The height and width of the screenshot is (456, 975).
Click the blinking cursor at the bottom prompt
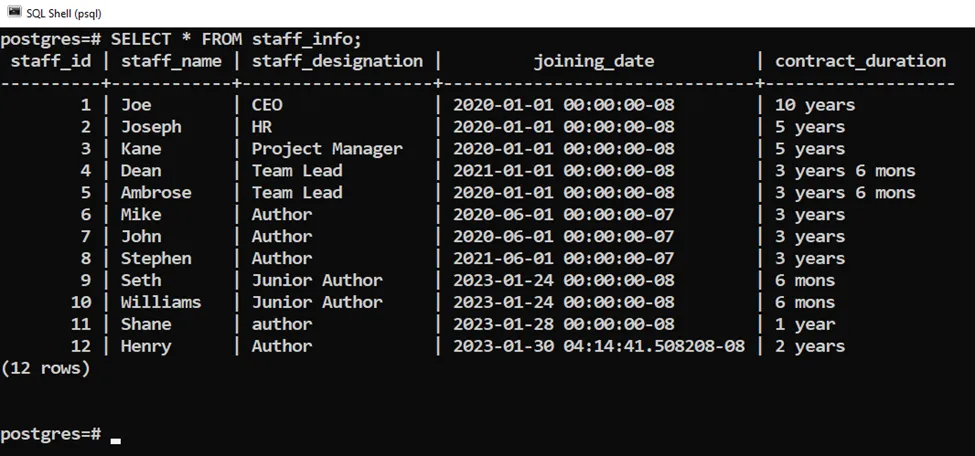(x=116, y=438)
